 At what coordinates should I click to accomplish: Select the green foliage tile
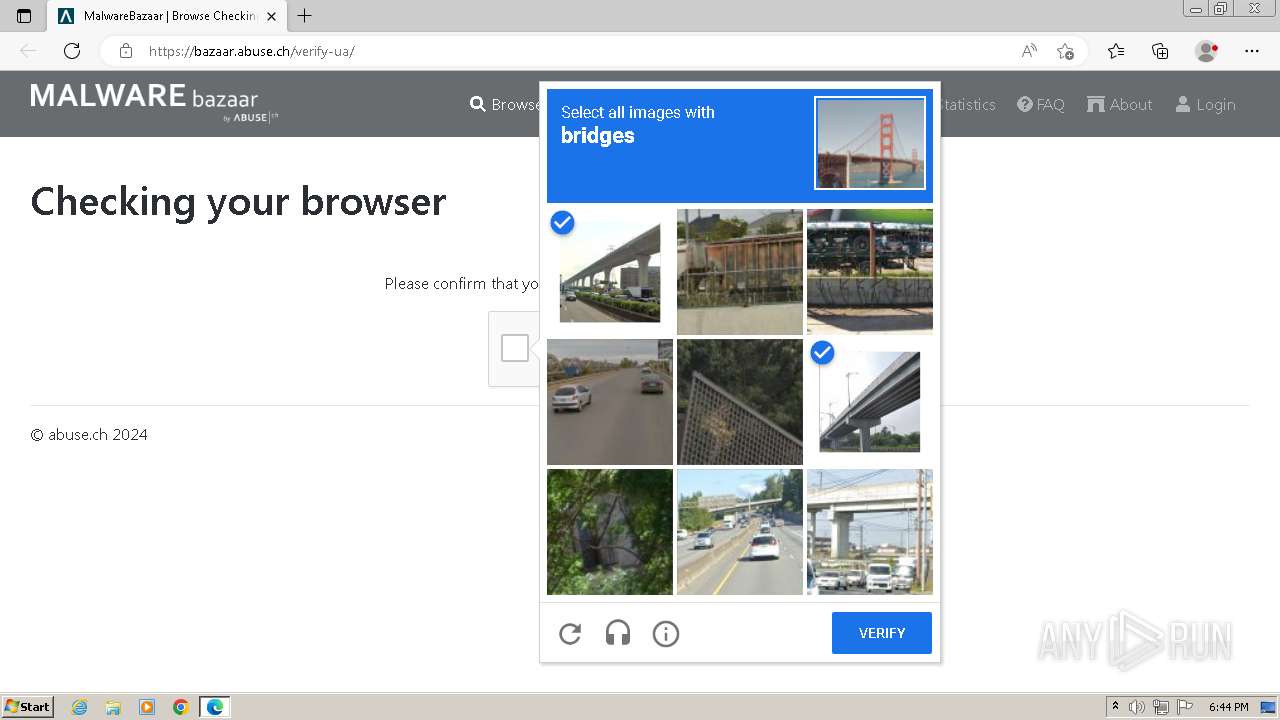(x=610, y=532)
